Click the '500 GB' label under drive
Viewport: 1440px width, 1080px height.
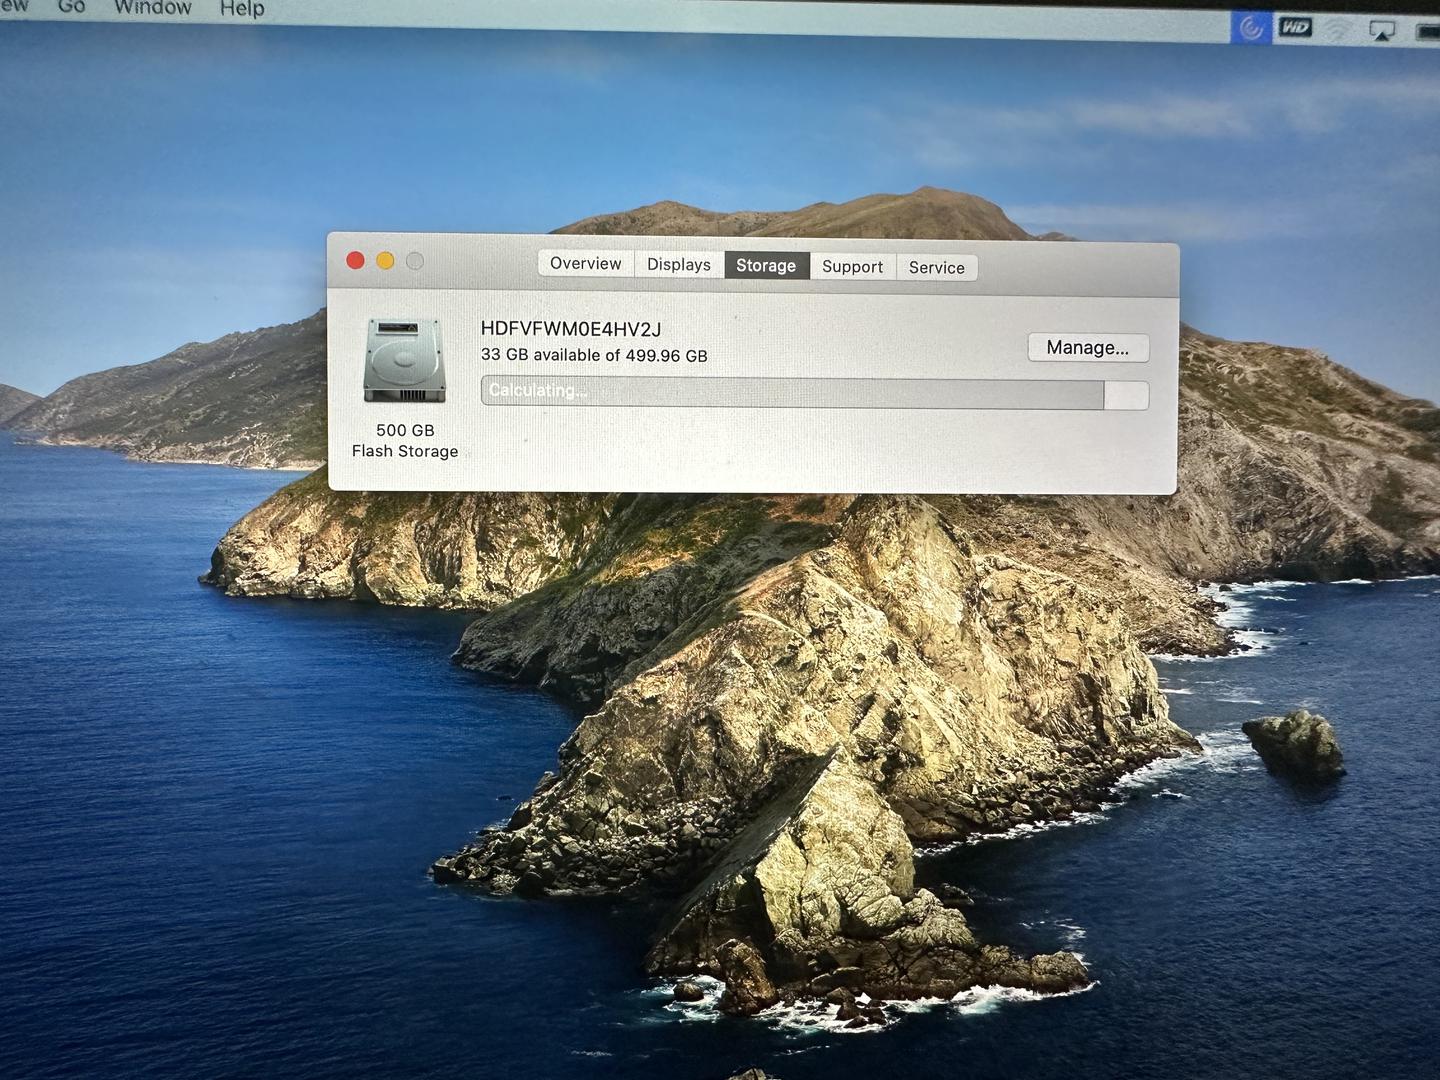pyautogui.click(x=405, y=430)
